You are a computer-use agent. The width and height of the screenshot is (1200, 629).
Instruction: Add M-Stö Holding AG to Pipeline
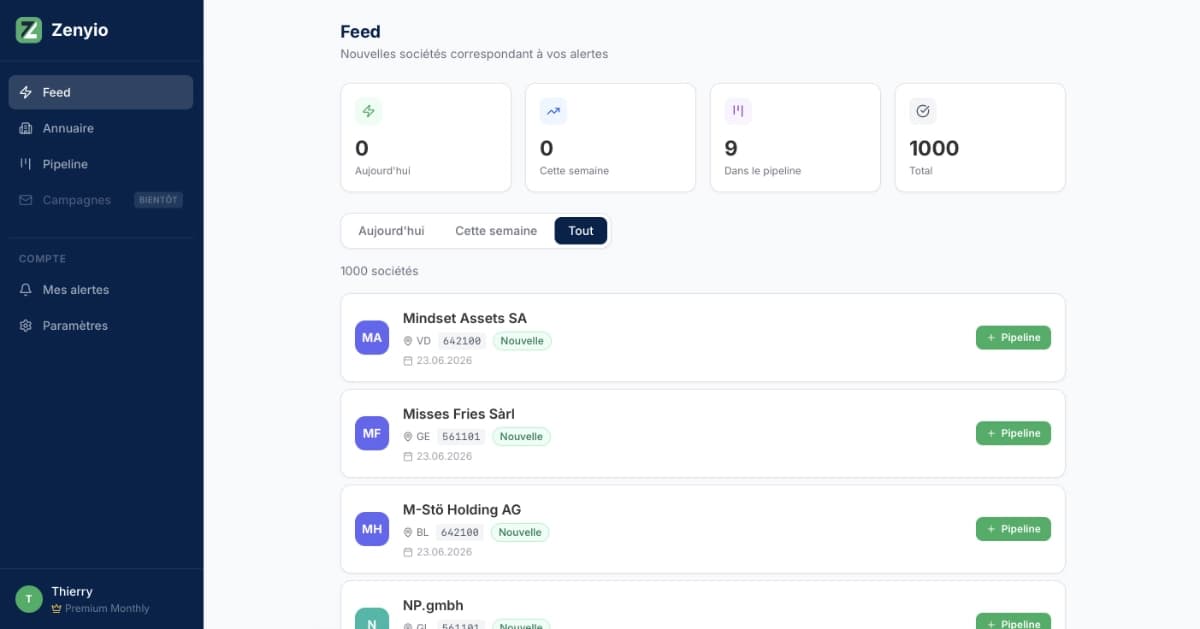[1013, 529]
